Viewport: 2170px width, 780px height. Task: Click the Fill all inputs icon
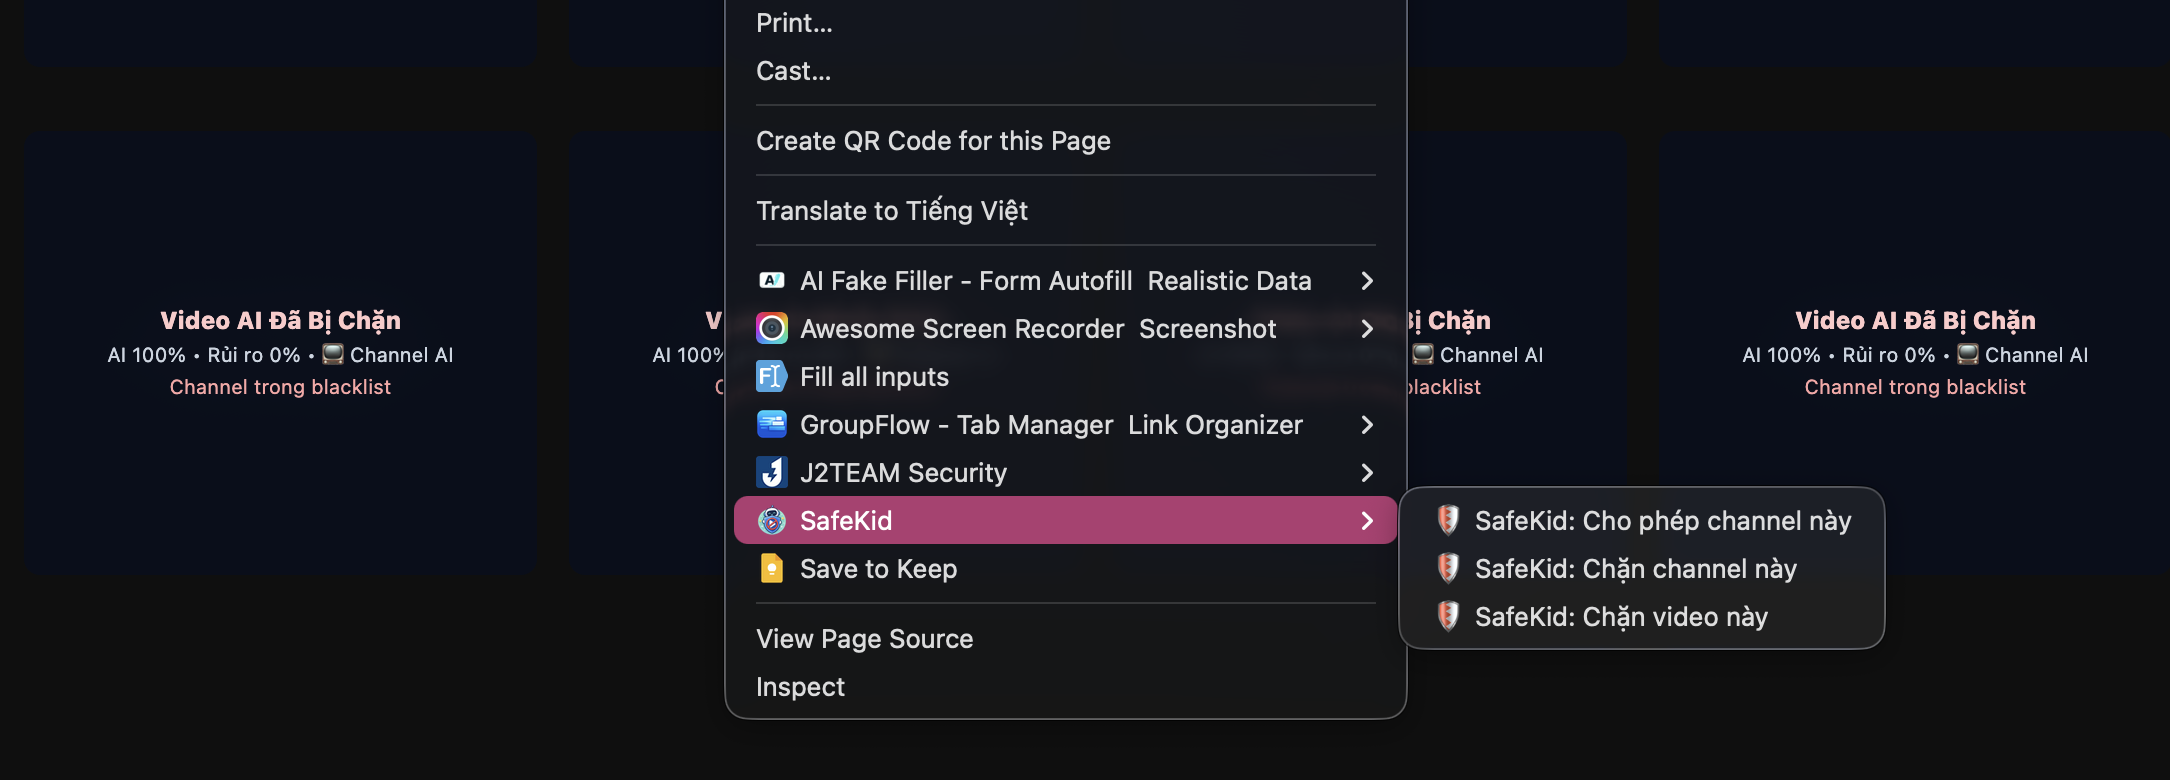771,377
